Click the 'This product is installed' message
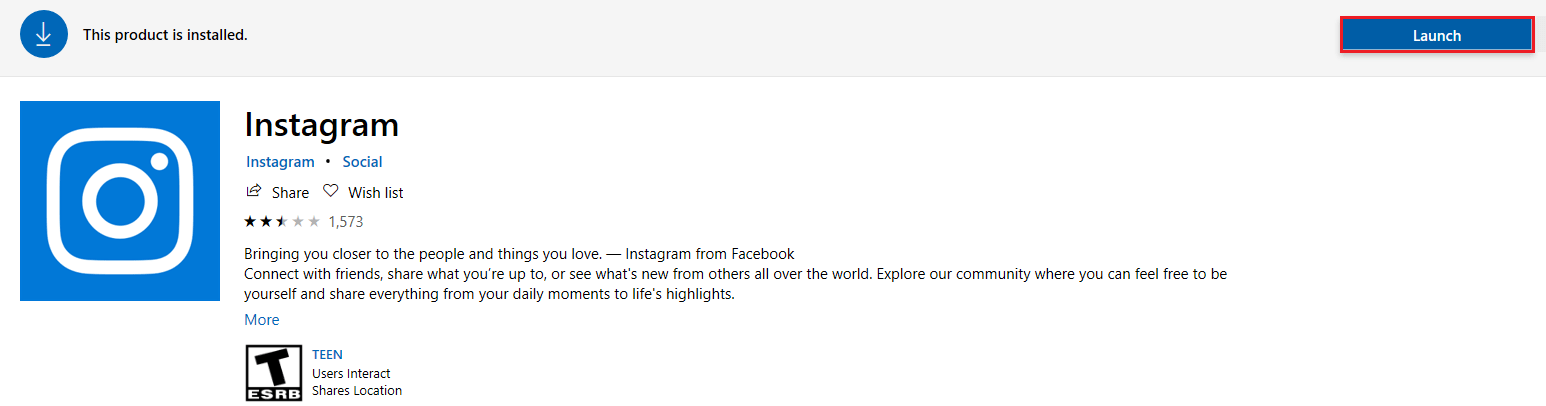1546x406 pixels. click(165, 35)
